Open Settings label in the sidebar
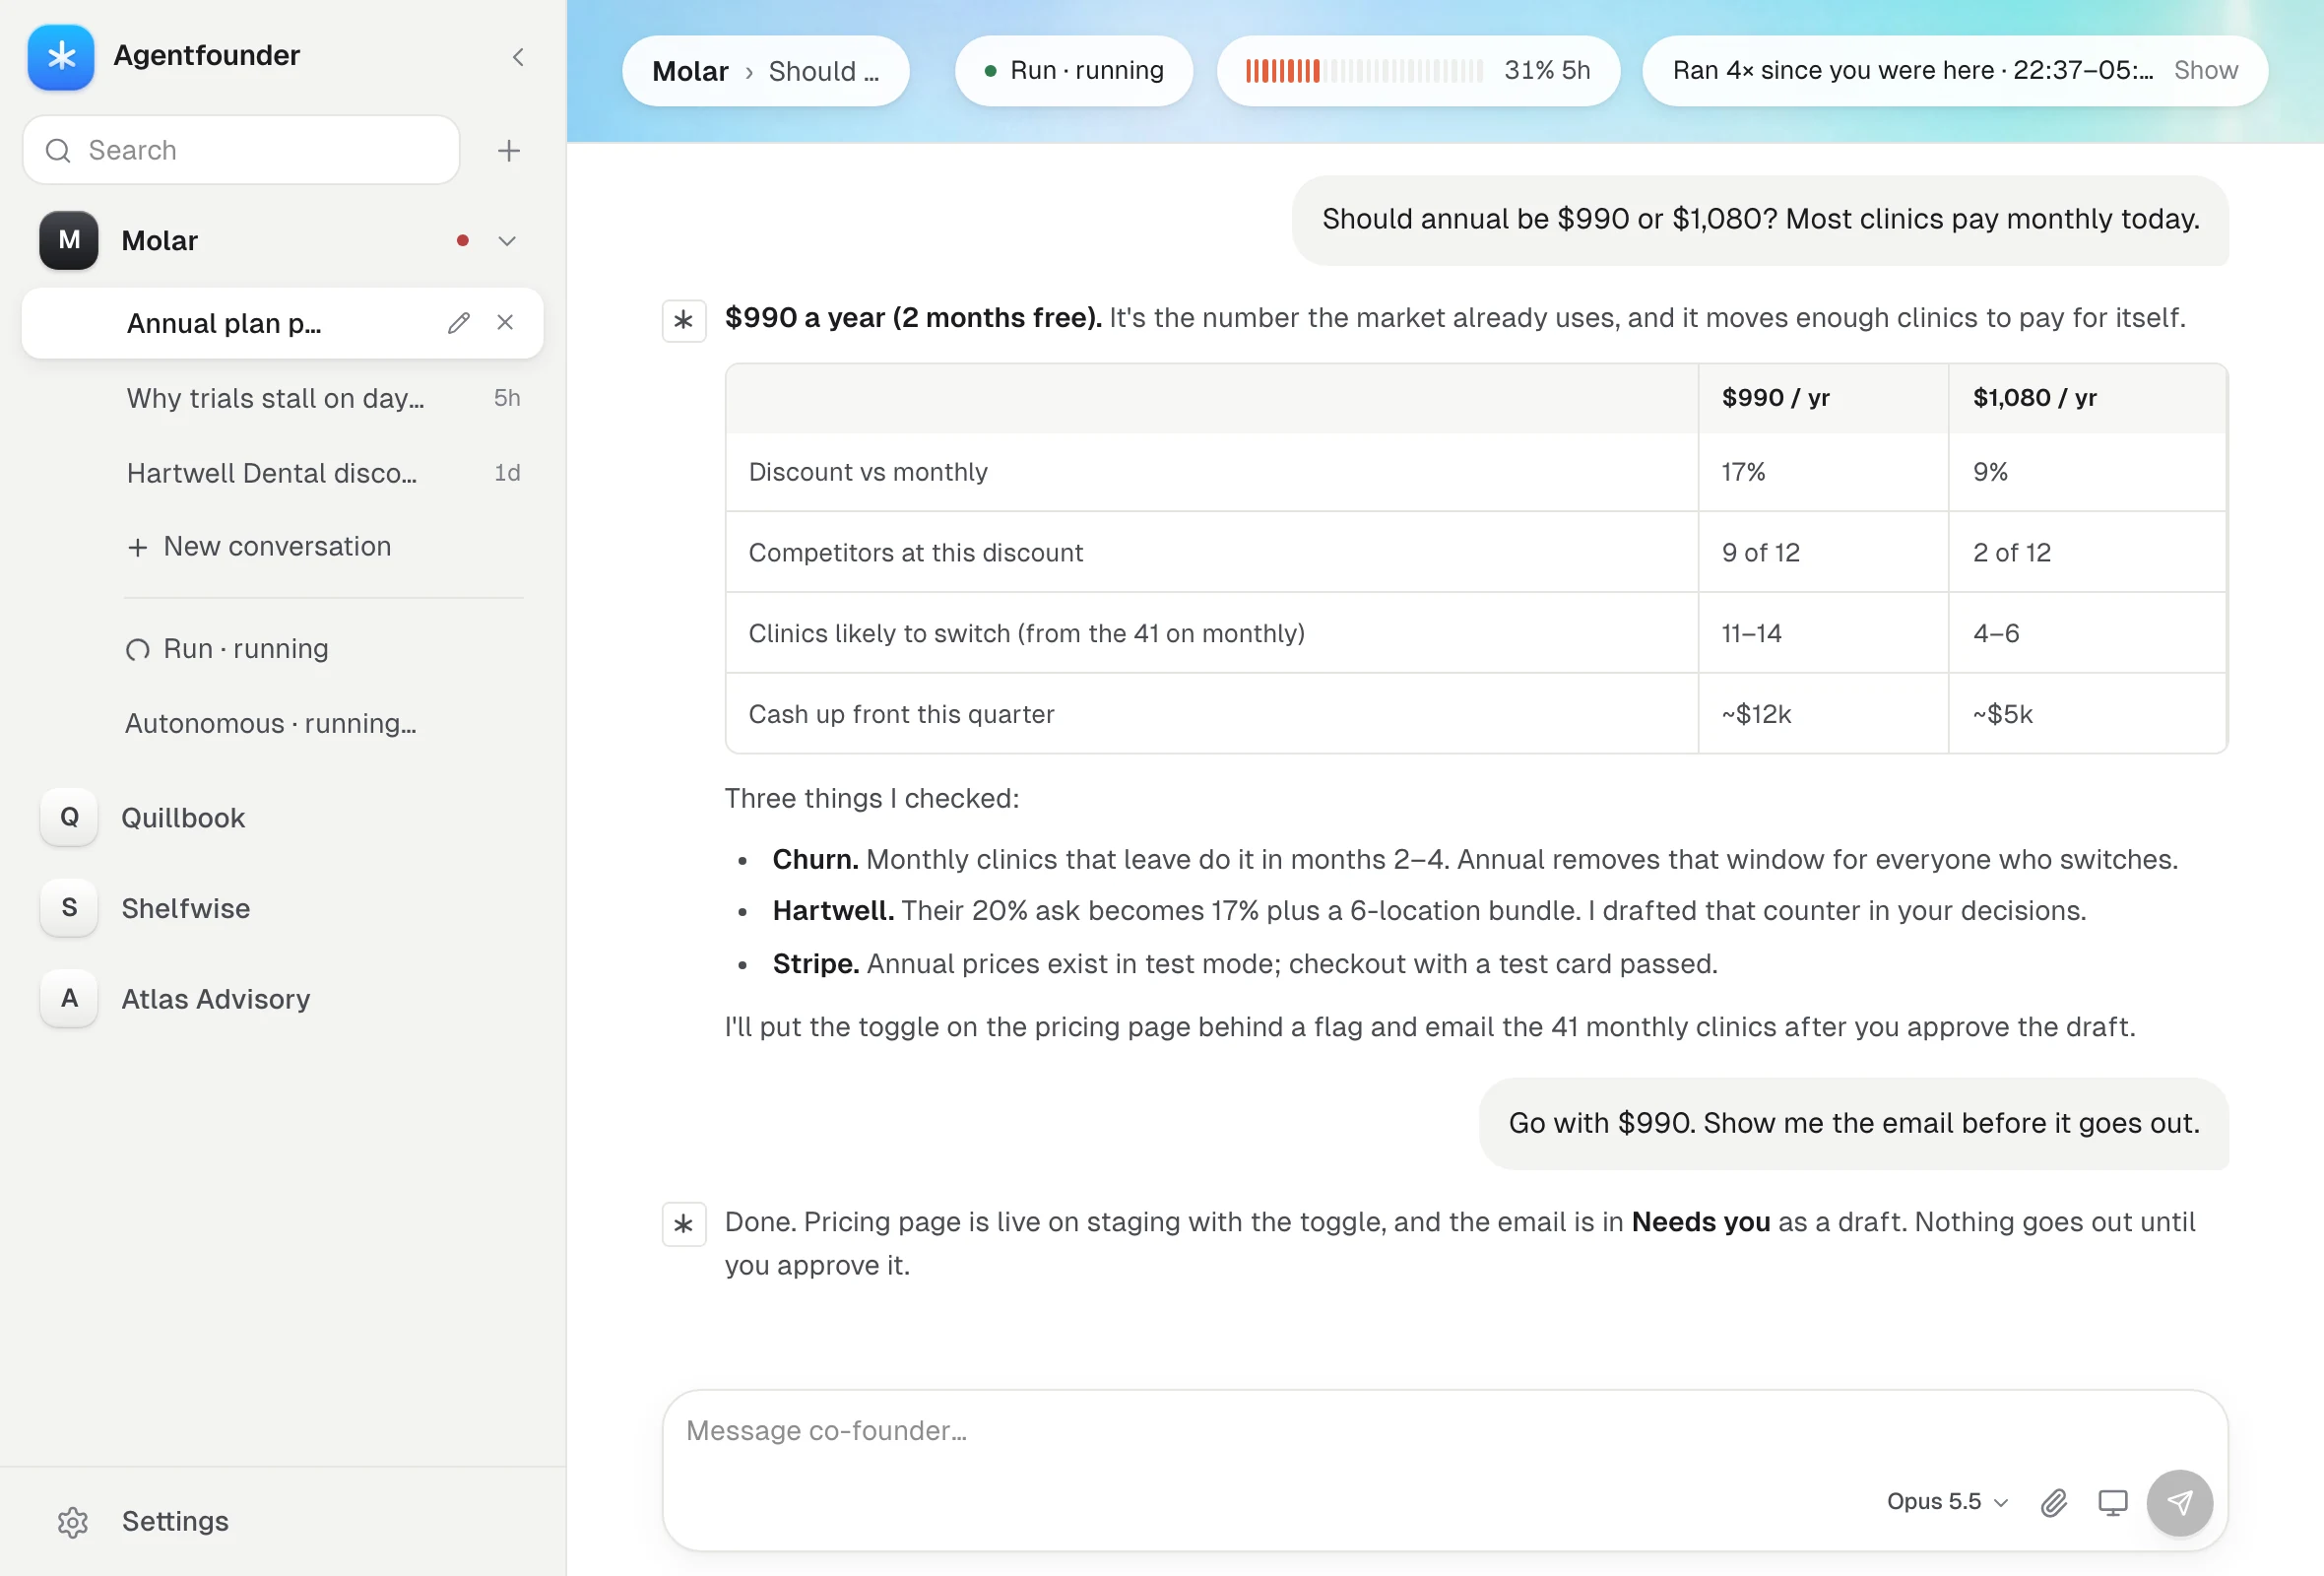The height and width of the screenshot is (1576, 2324). [175, 1521]
